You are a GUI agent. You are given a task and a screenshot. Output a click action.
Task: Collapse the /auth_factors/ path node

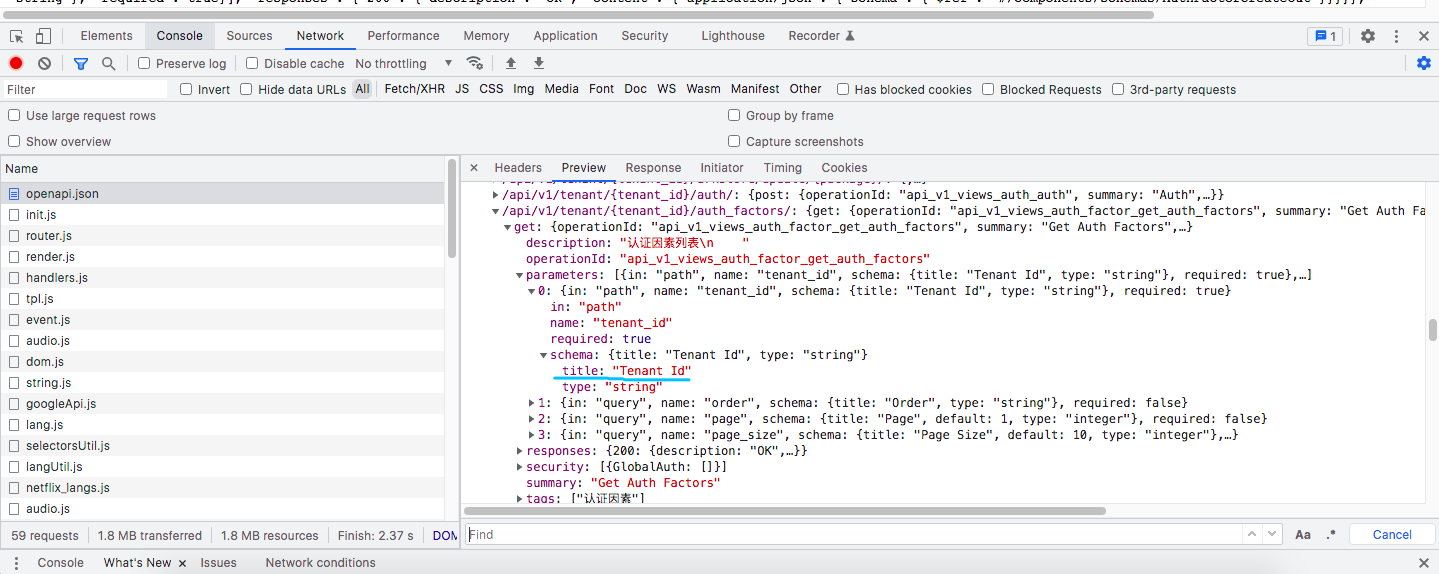(496, 211)
